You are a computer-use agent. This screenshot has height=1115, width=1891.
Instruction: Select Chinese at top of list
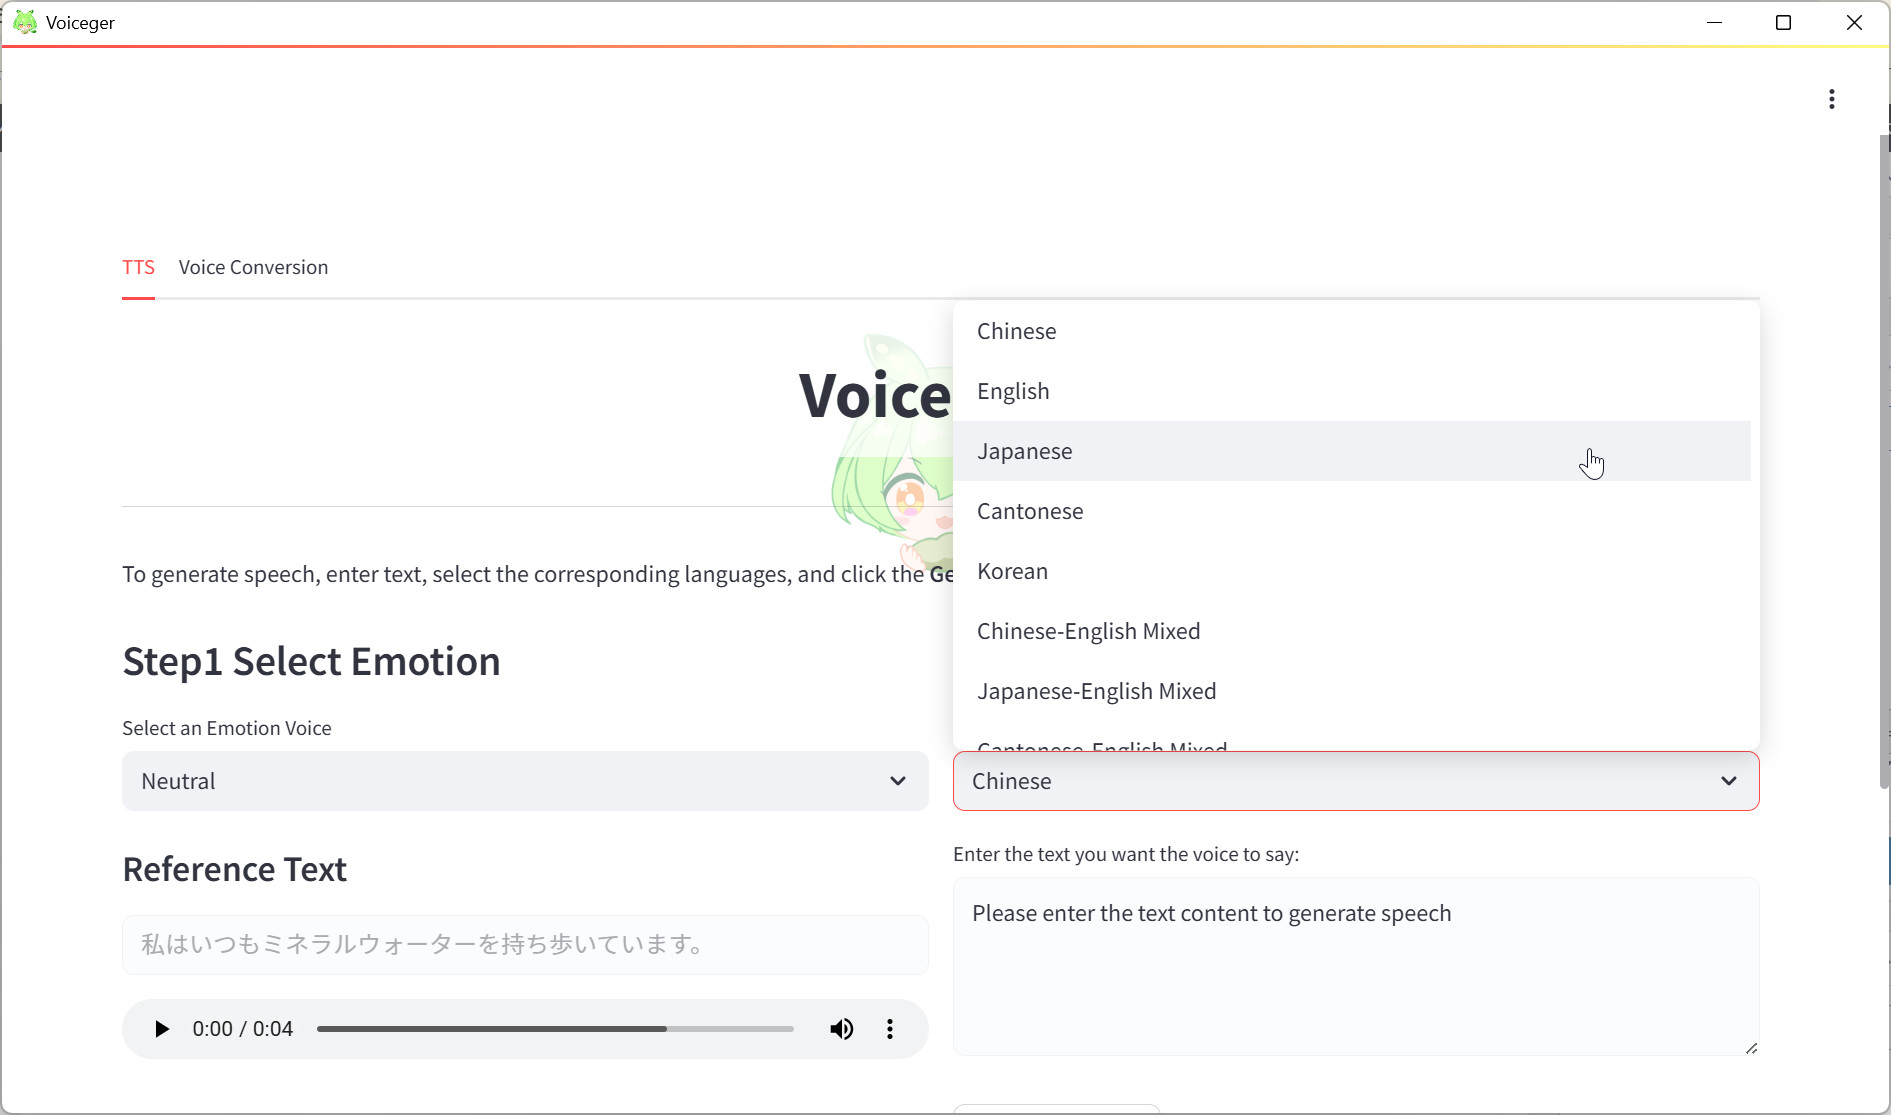[1016, 331]
